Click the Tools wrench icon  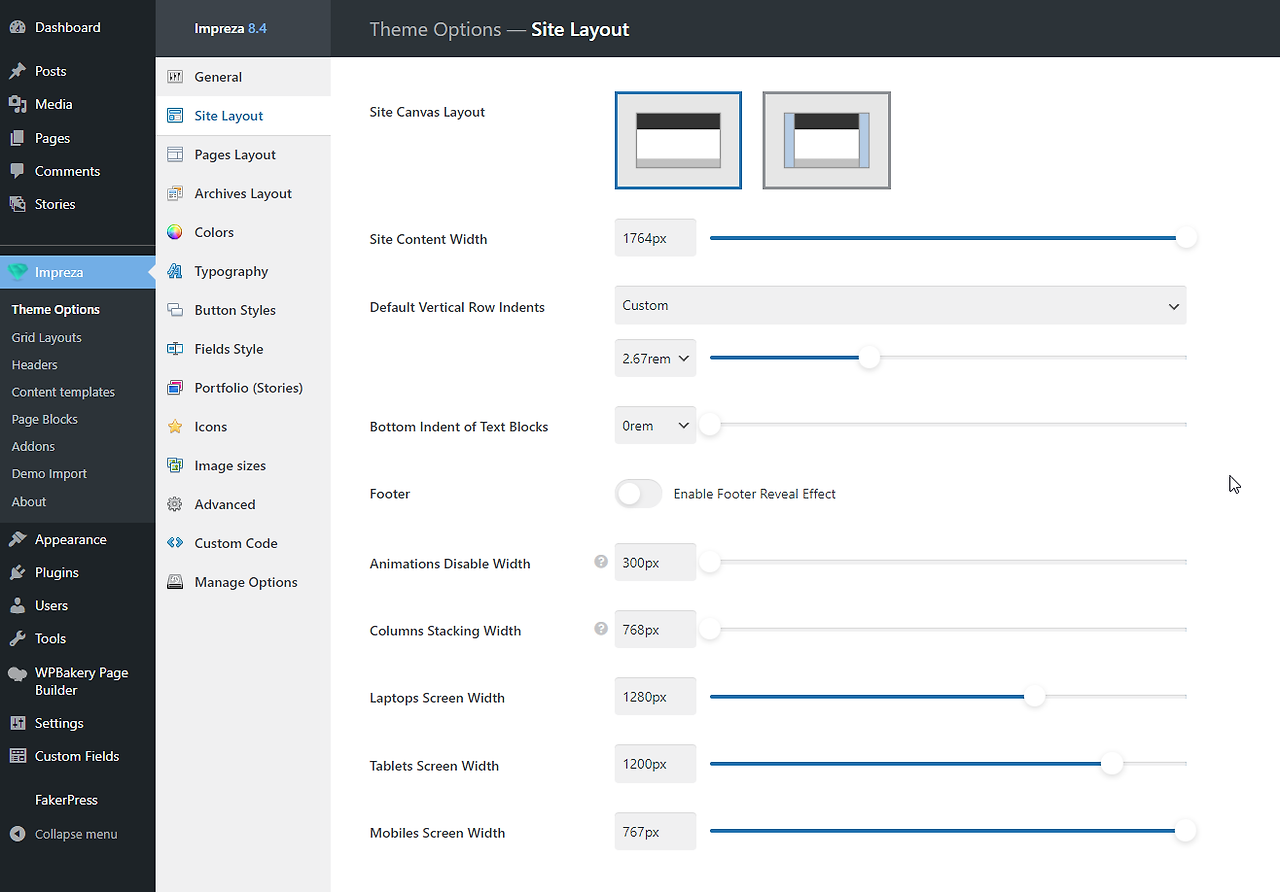[x=17, y=638]
